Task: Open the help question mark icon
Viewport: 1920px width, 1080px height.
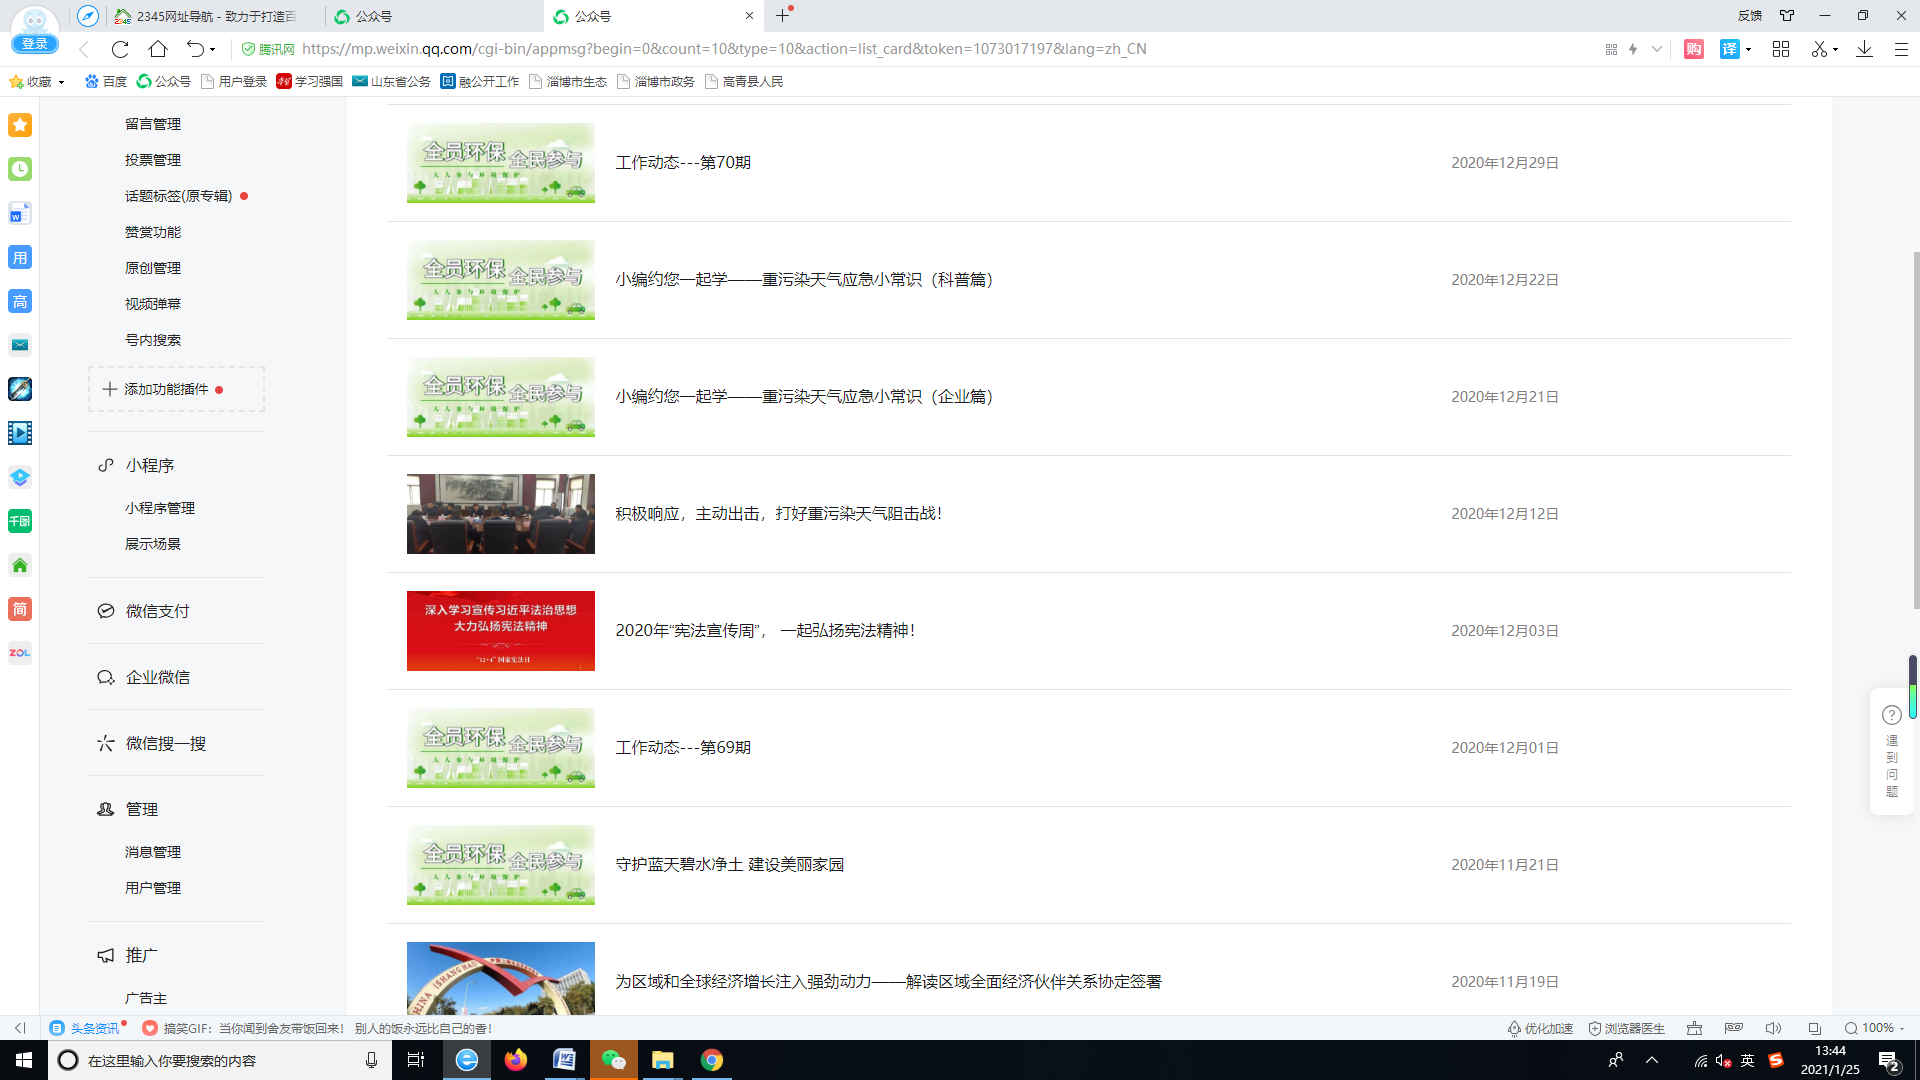Action: point(1891,714)
